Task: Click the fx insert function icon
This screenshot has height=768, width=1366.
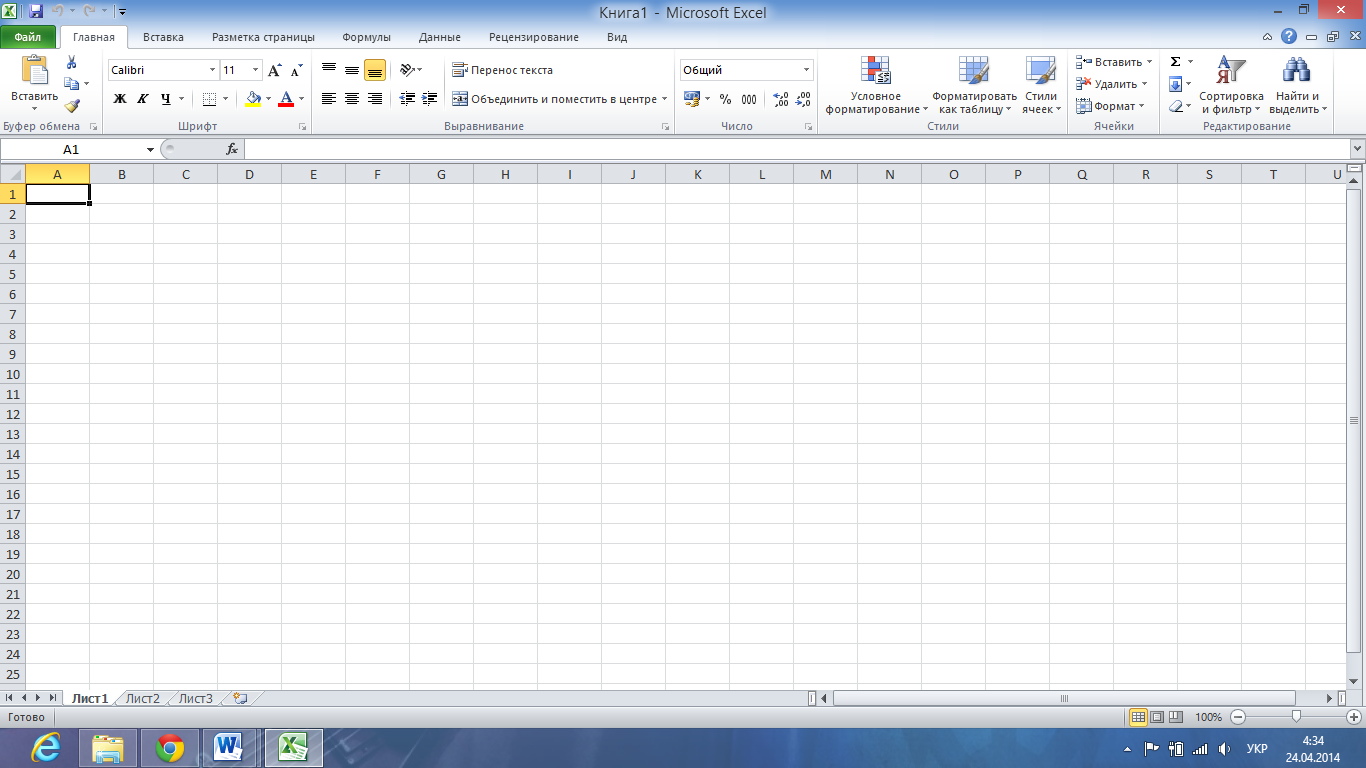Action: [232, 149]
